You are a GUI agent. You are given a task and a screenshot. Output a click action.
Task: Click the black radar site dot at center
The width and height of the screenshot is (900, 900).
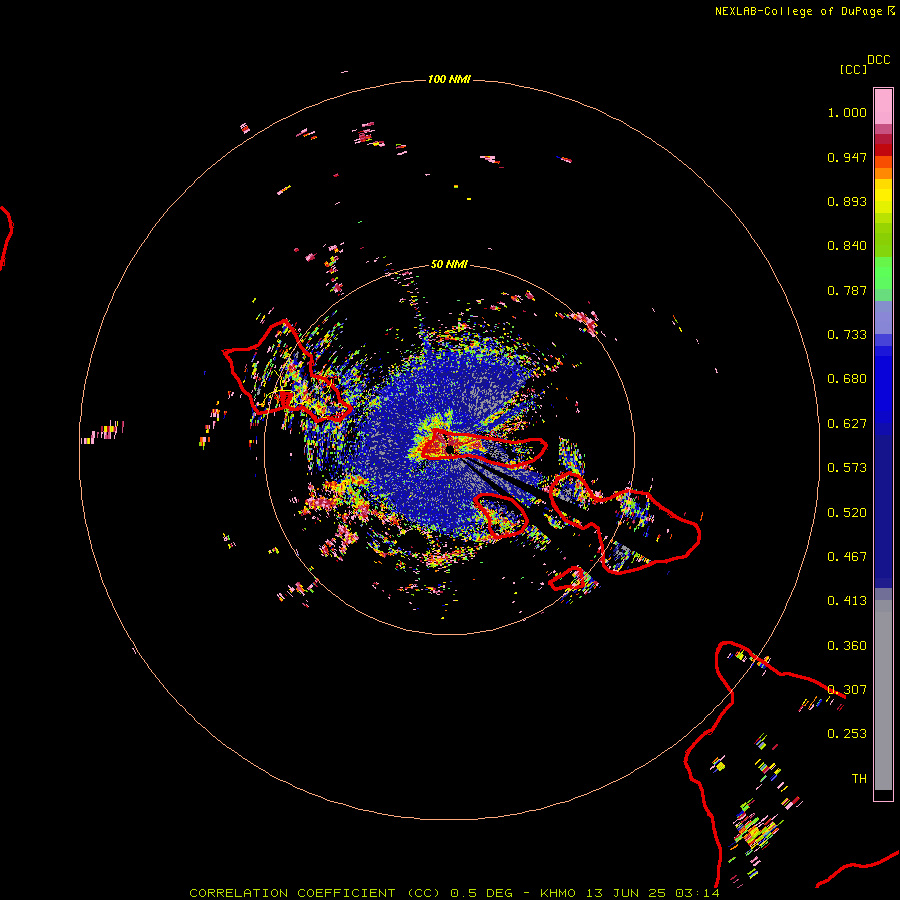point(450,449)
